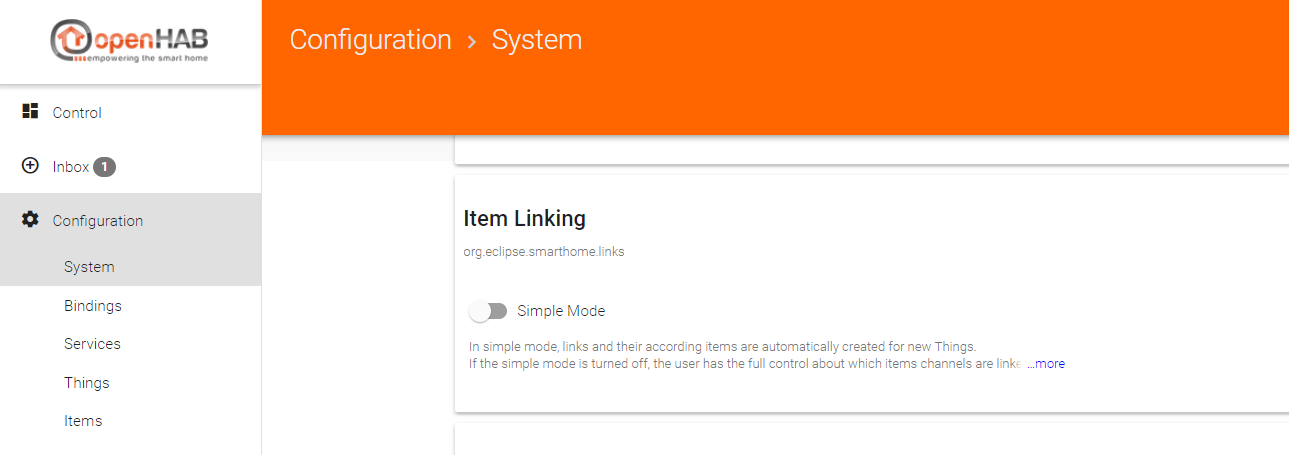The image size is (1289, 455).
Task: Click the Item Linking section heading
Action: (x=525, y=218)
